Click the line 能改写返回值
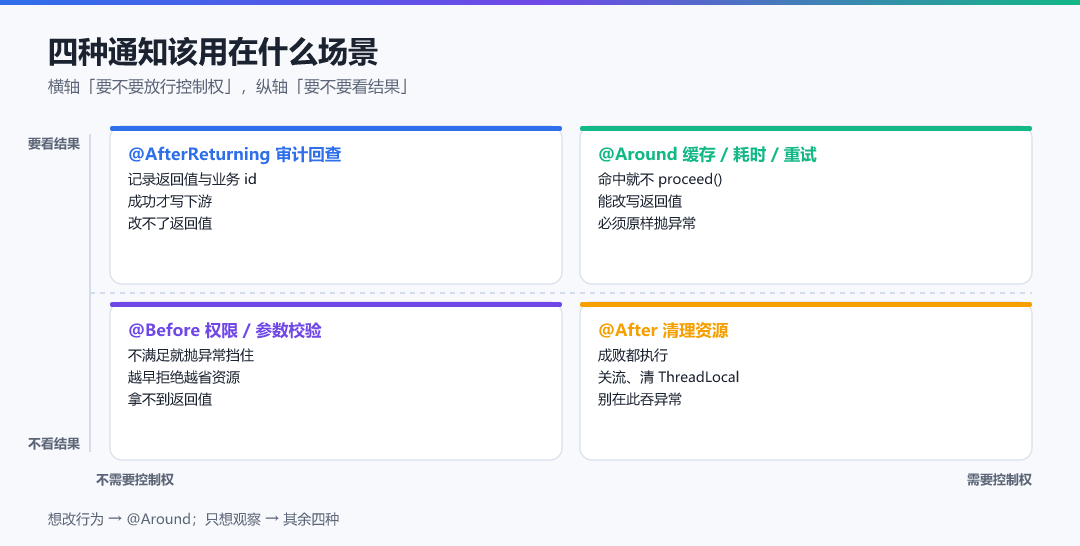The image size is (1080, 546). 640,201
